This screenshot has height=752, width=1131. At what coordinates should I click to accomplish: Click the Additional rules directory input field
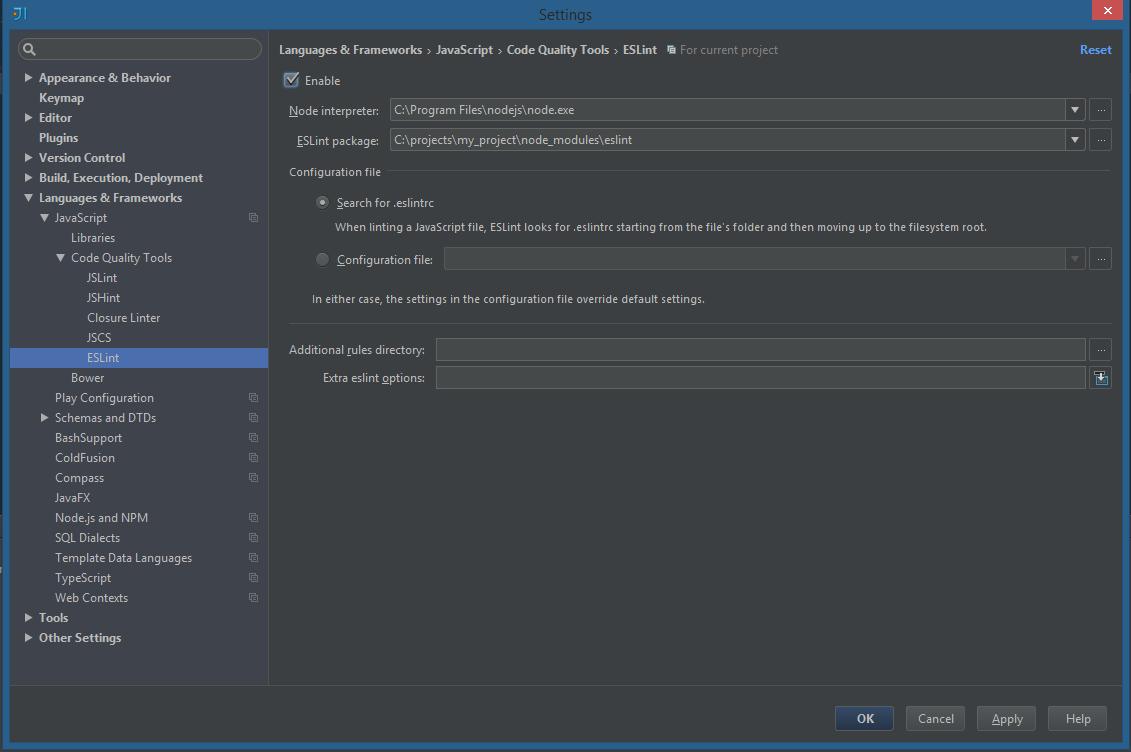point(760,350)
